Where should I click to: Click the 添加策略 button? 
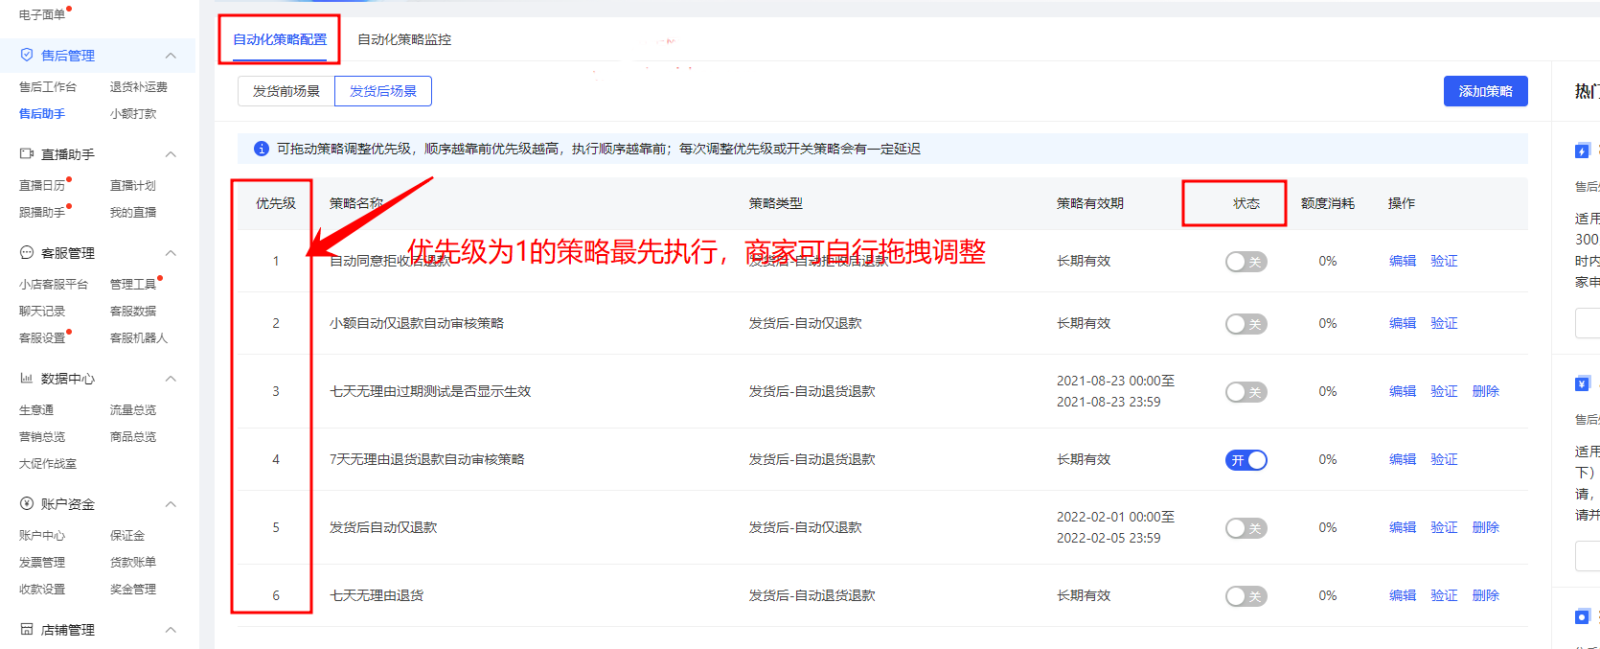(x=1485, y=91)
